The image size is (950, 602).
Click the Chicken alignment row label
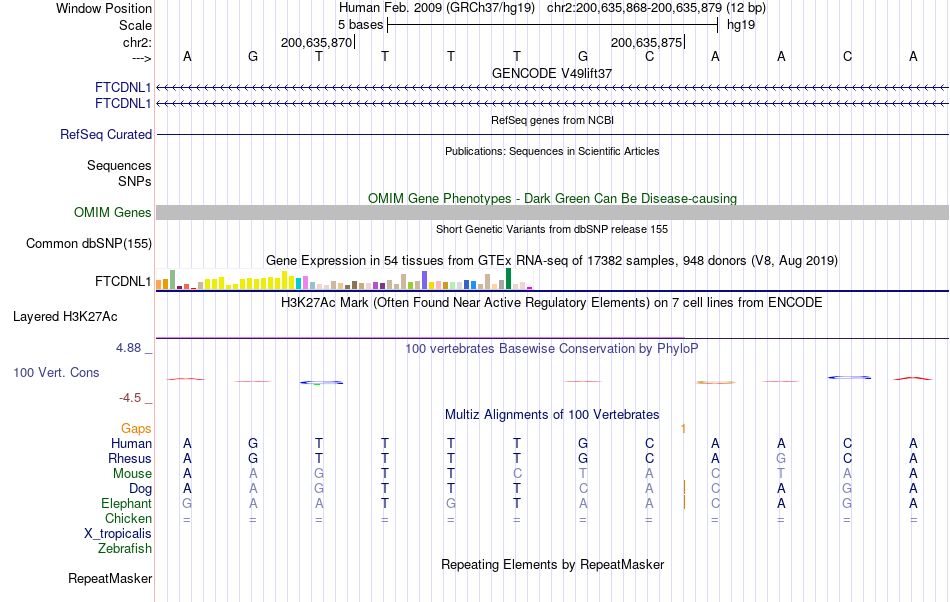pyautogui.click(x=128, y=518)
